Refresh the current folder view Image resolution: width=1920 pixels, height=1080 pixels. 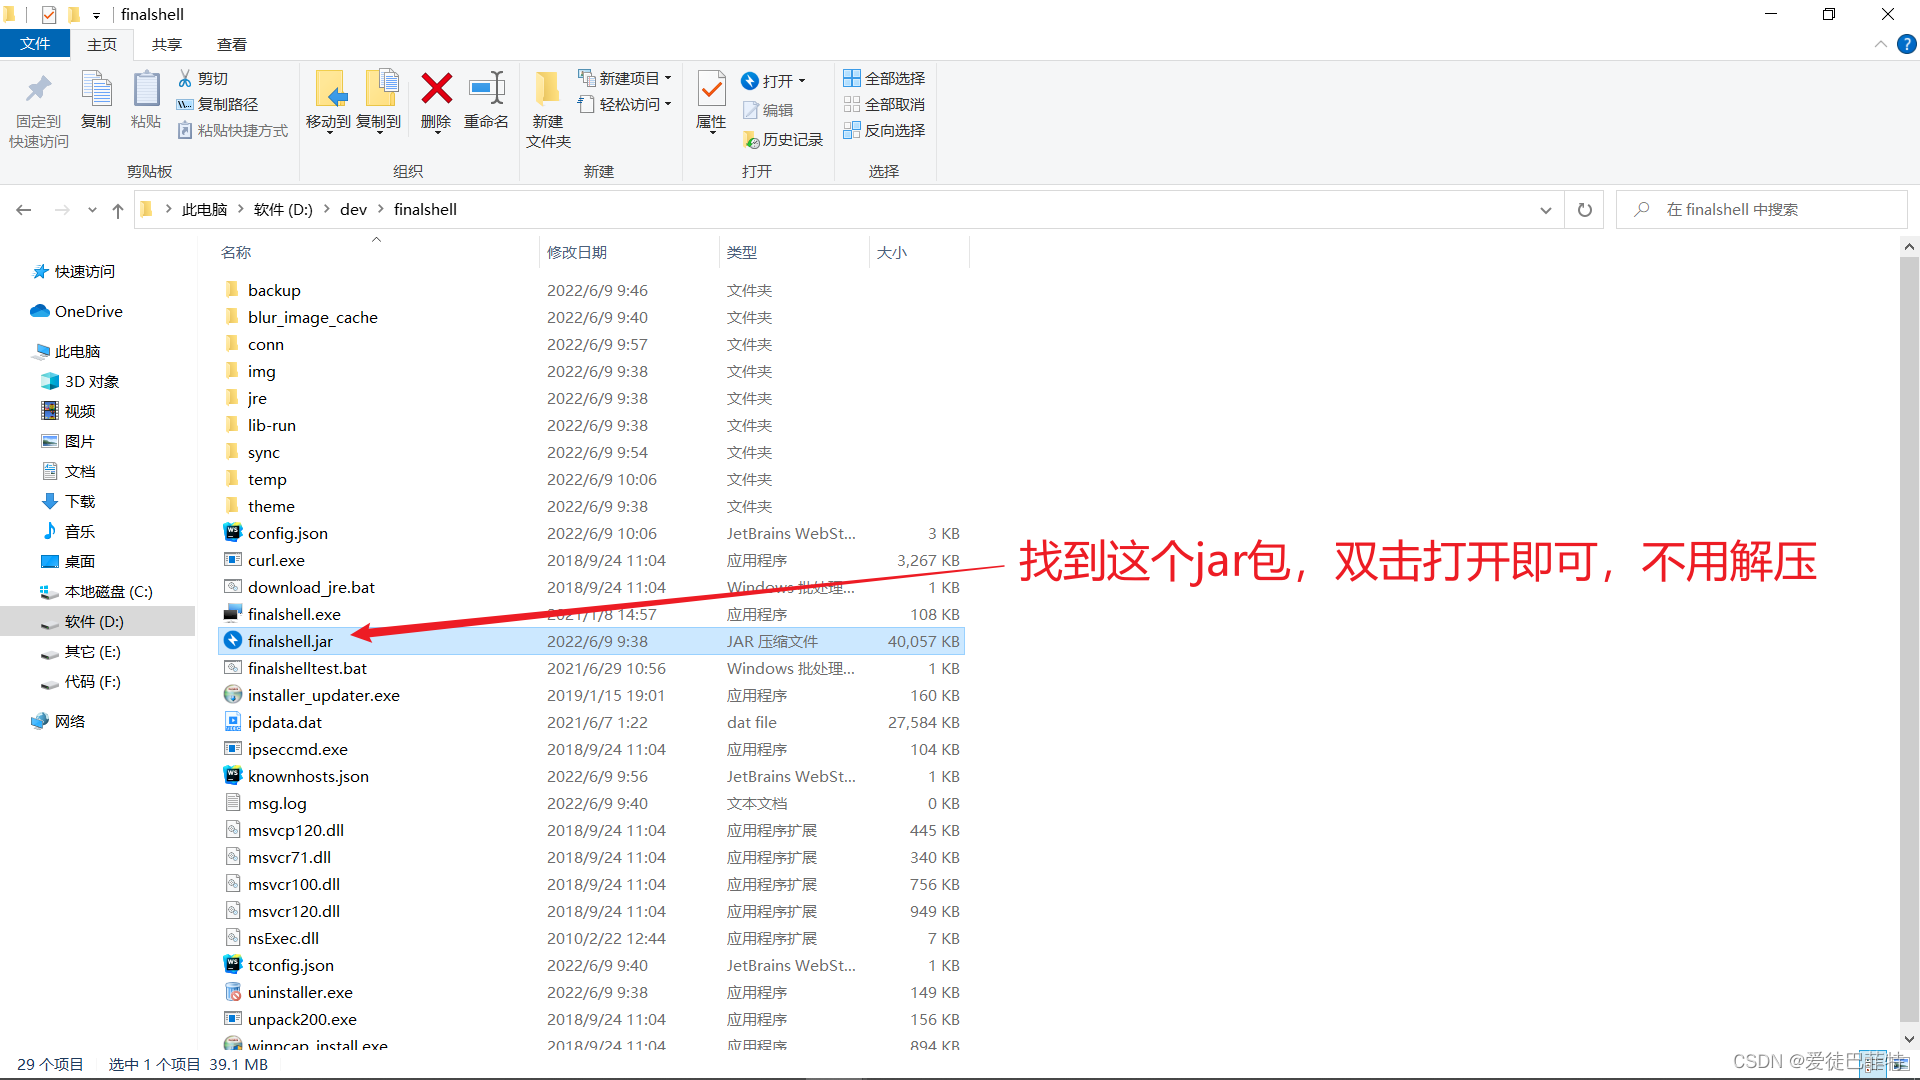tap(1585, 210)
